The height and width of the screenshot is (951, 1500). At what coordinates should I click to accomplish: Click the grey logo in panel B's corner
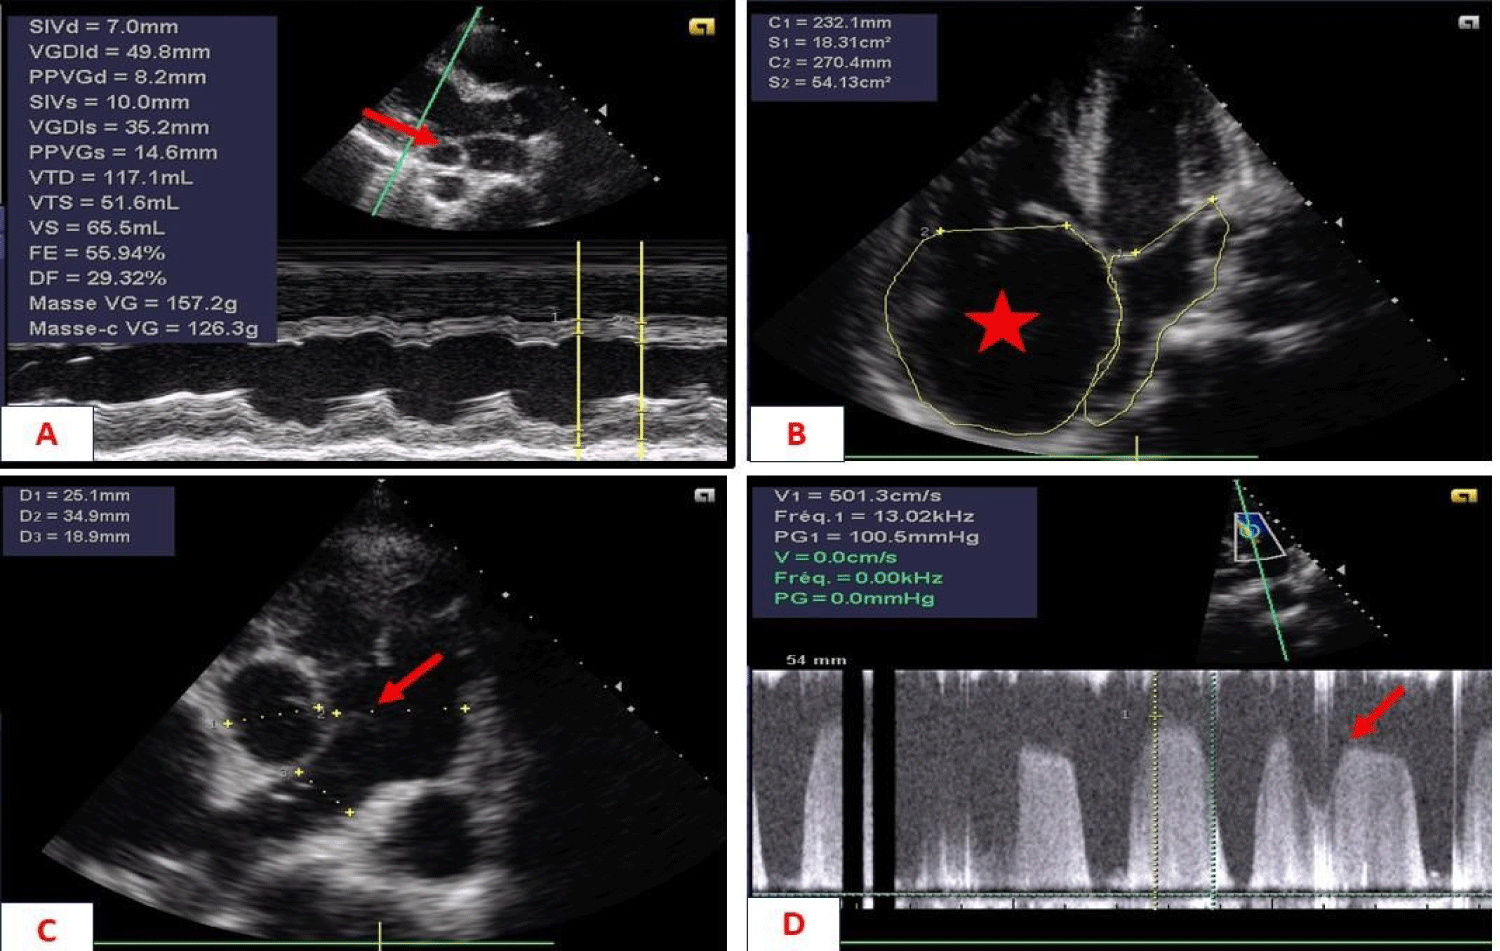tap(1468, 22)
